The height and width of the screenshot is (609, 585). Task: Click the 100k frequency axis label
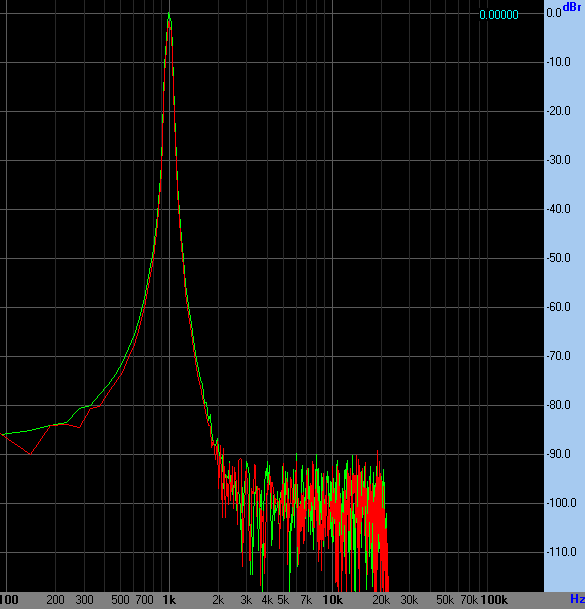point(494,600)
